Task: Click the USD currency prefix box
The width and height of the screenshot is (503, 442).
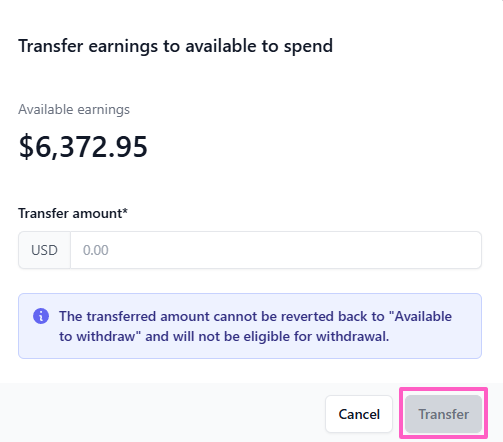Action: click(x=44, y=250)
